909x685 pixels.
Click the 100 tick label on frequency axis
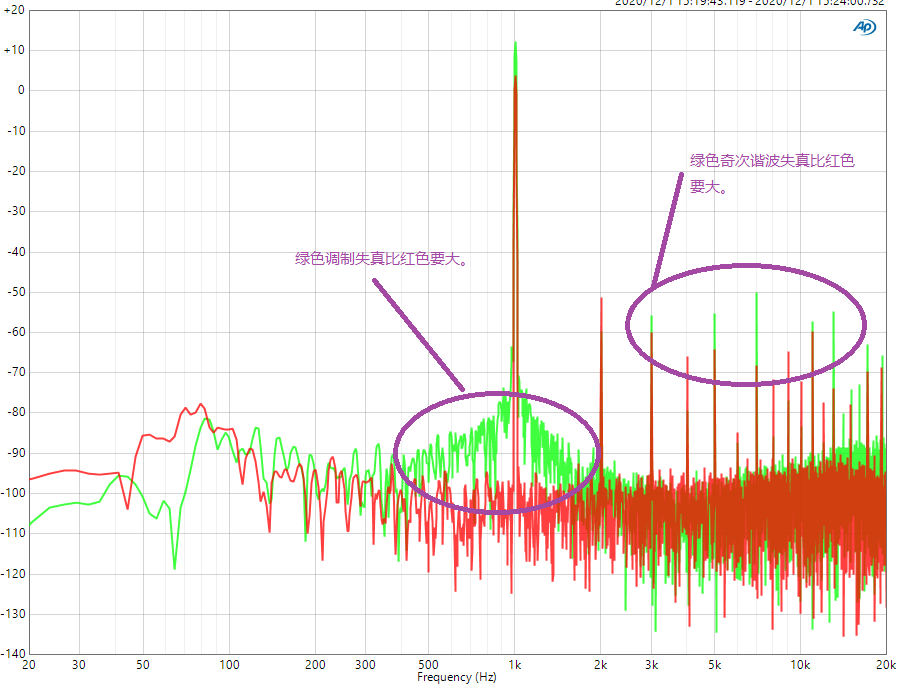[229, 665]
